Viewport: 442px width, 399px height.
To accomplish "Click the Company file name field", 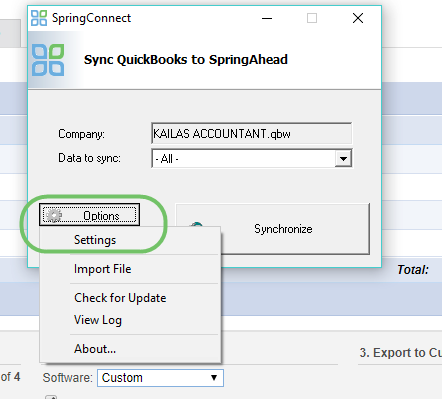I will click(251, 134).
